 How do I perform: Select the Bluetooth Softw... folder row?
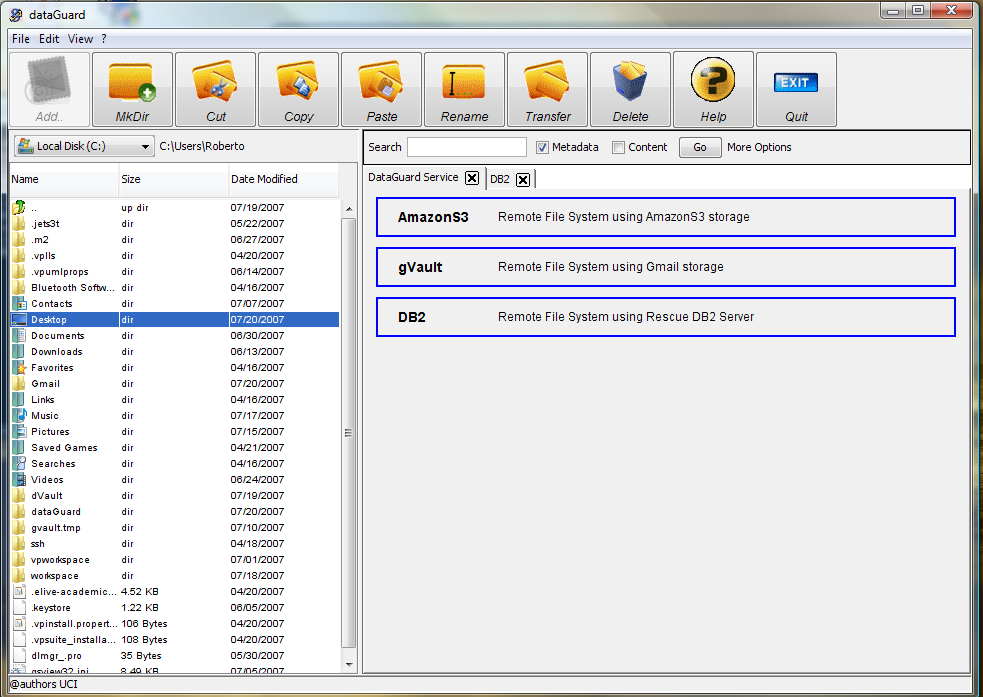tap(175, 288)
